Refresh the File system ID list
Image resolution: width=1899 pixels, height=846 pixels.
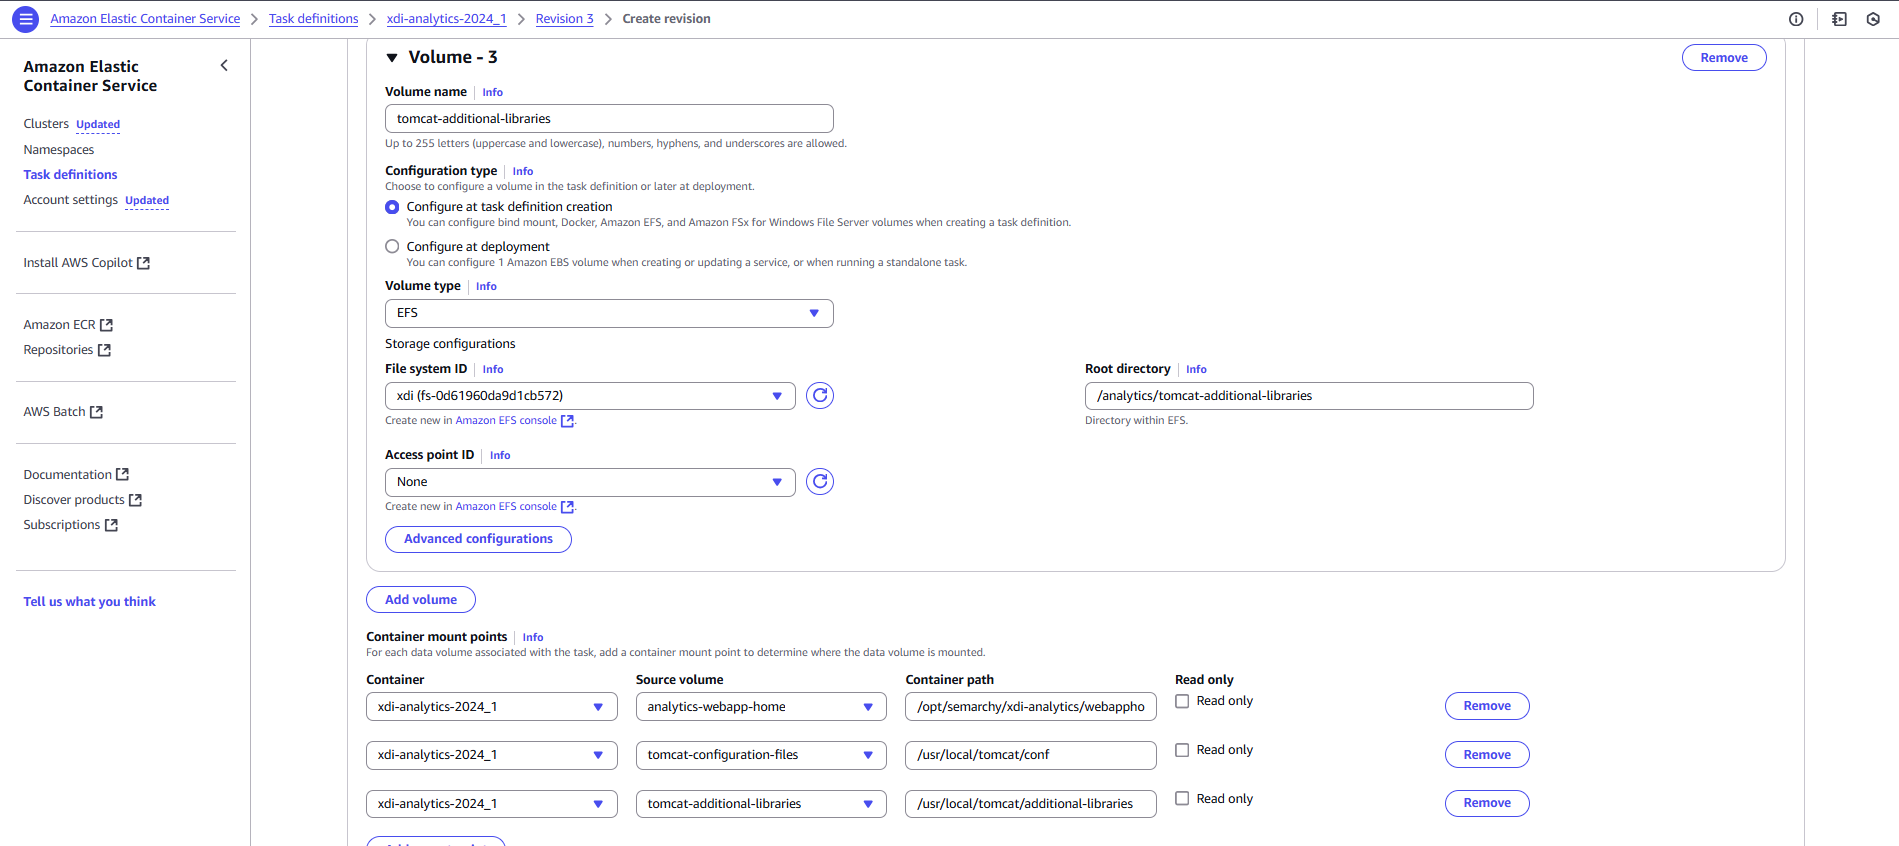pos(820,396)
